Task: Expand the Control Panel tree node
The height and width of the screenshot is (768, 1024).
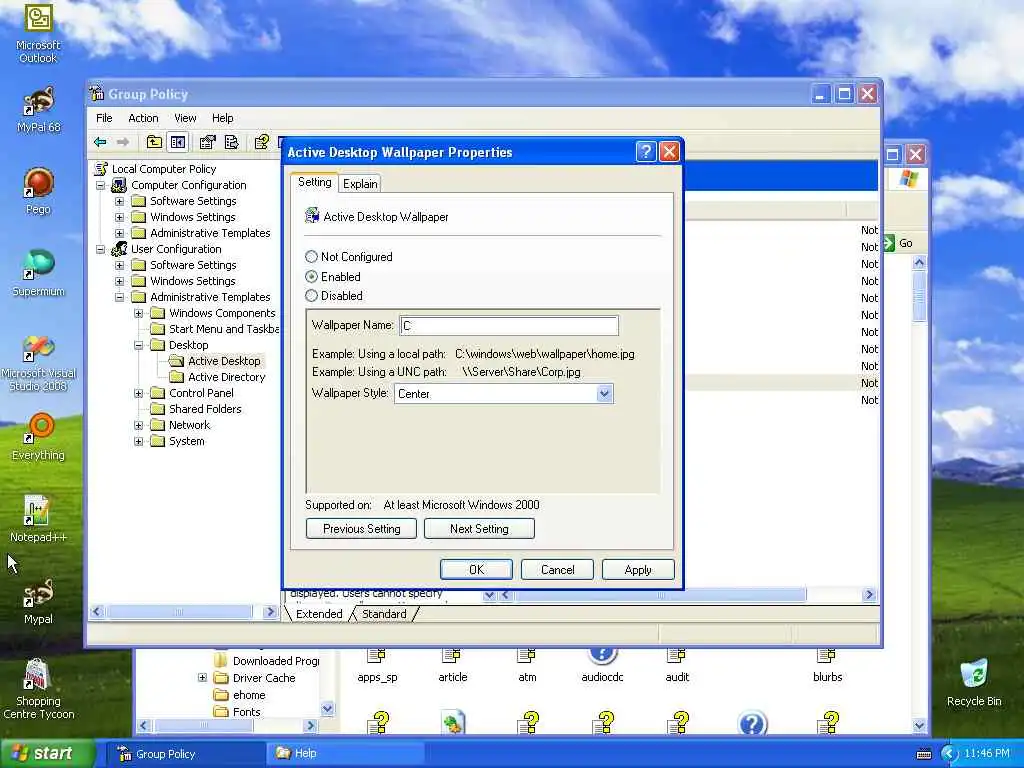Action: (x=138, y=393)
